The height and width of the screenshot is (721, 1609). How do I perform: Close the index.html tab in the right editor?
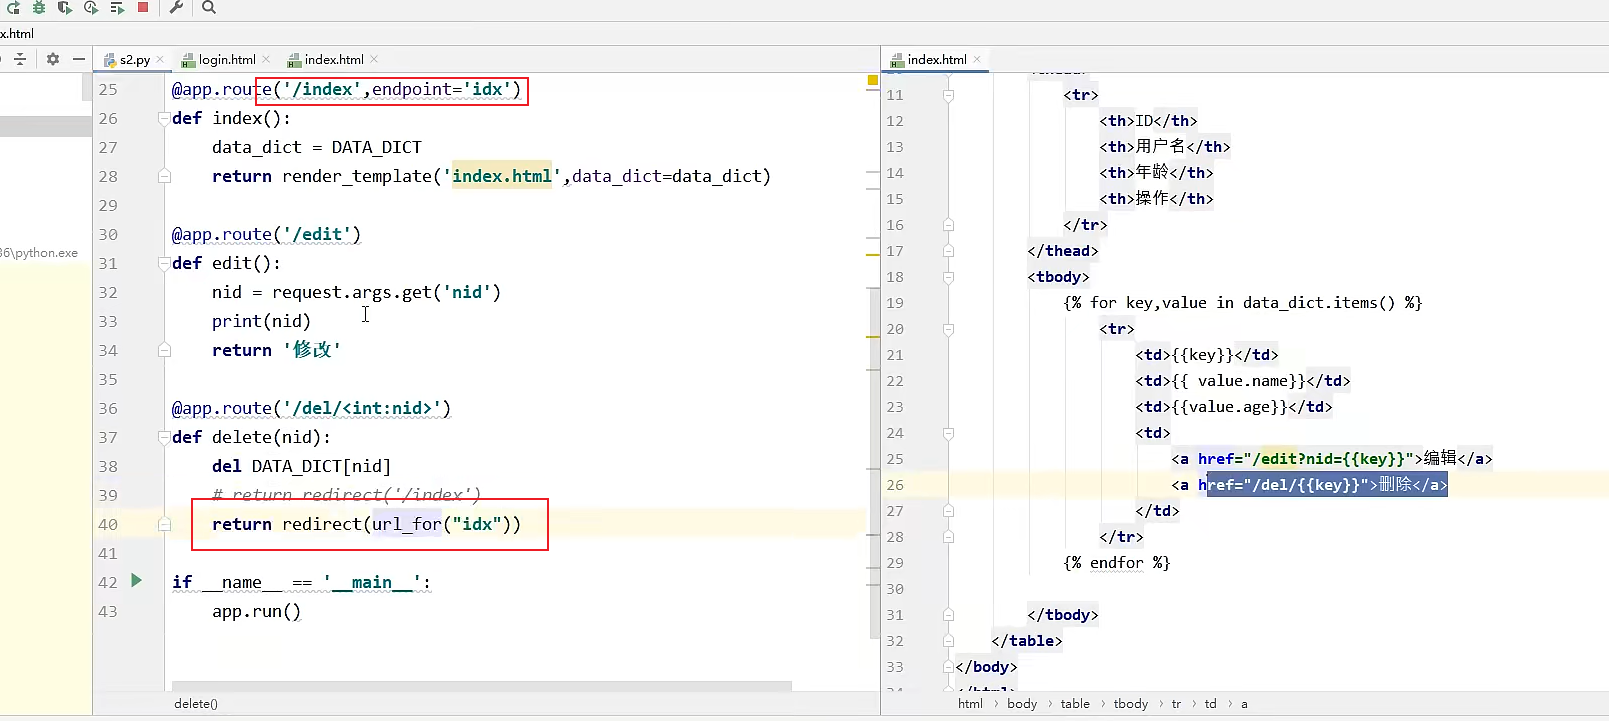[977, 59]
